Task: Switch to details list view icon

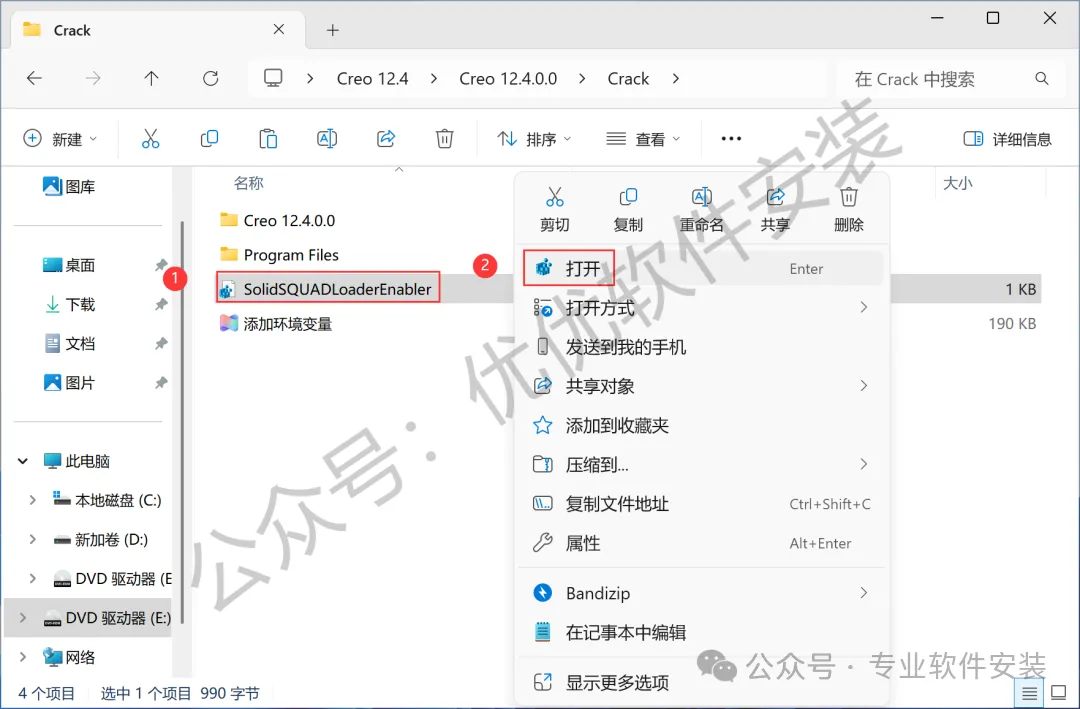Action: point(1029,692)
